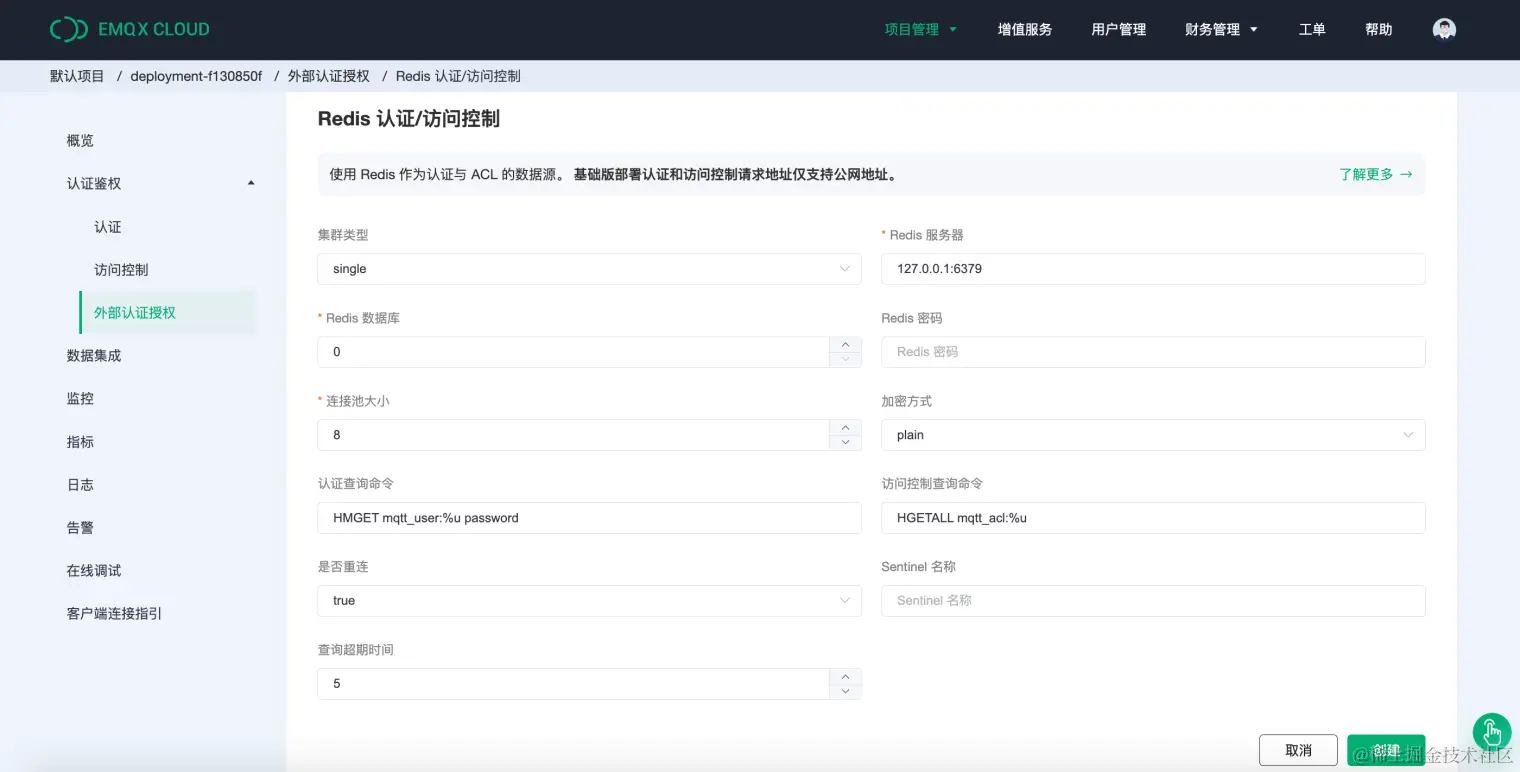
Task: Click the EMQX CLOUD logo
Action: pos(129,29)
